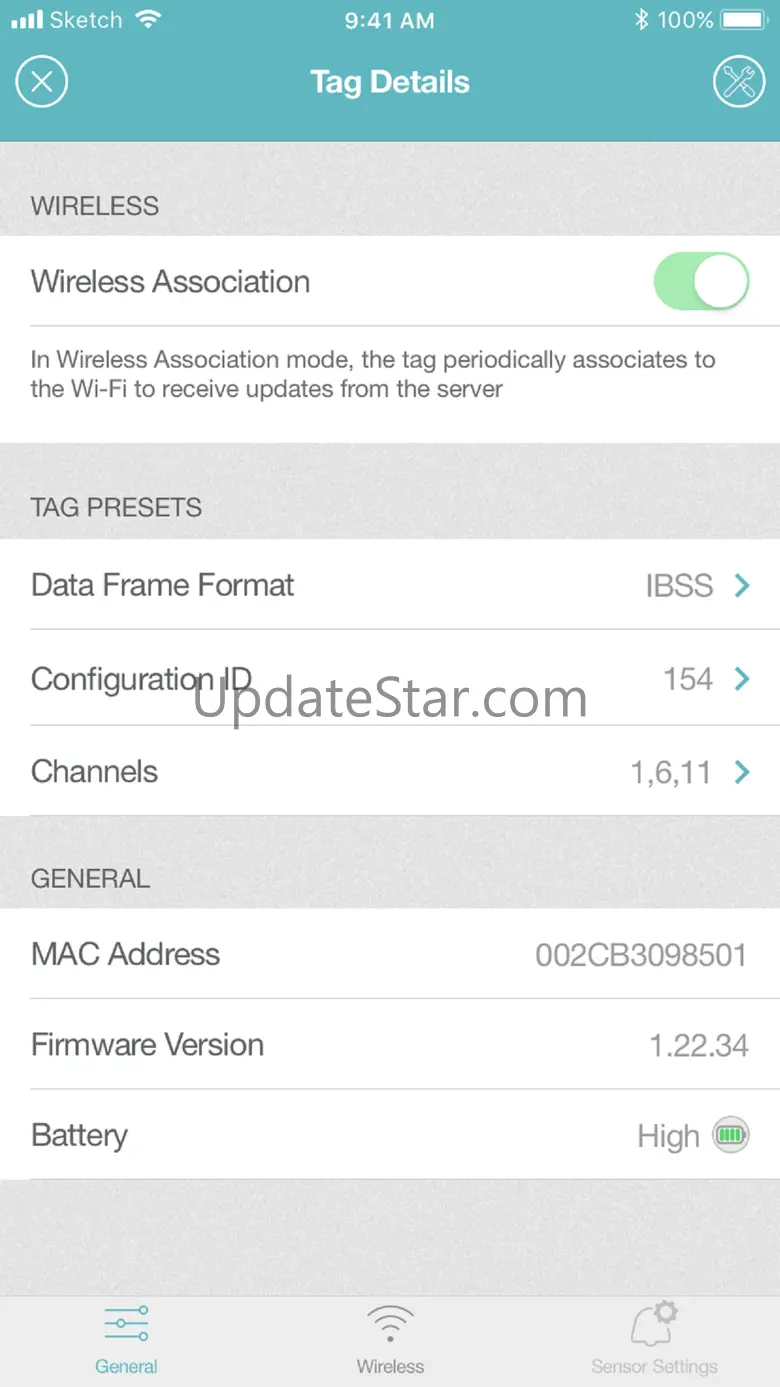780x1387 pixels.
Task: Tap the Wireless Wi-Fi signal icon
Action: [390, 1323]
